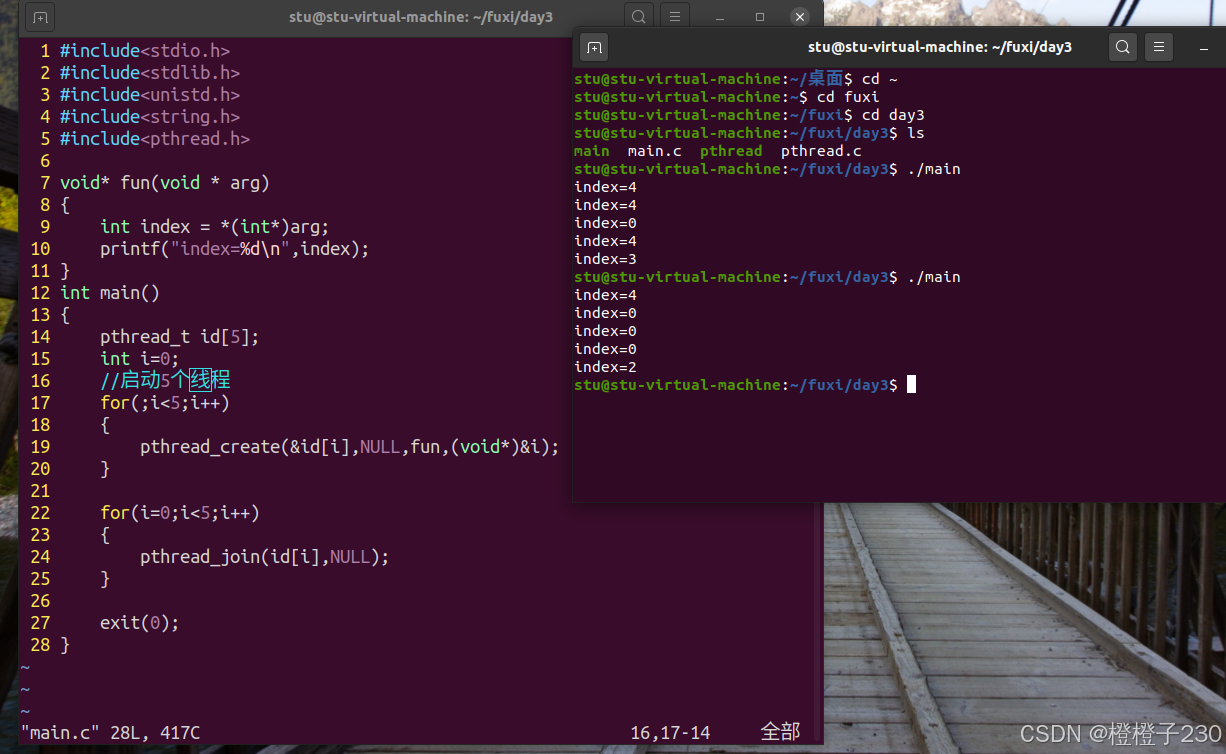Click the search icon in the shell output terminal
The height and width of the screenshot is (754, 1226).
tap(1123, 47)
